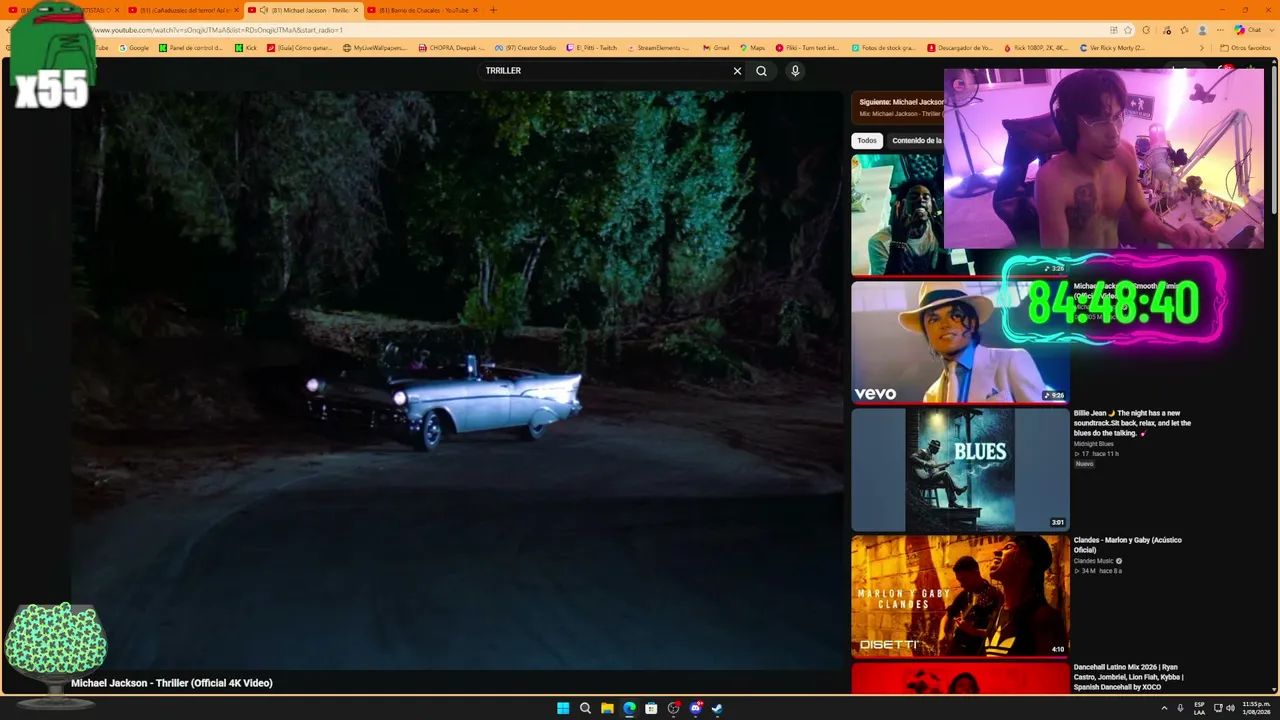Screen dimensions: 1280x720
Task: Open the Blues video thumbnail
Action: (x=960, y=469)
